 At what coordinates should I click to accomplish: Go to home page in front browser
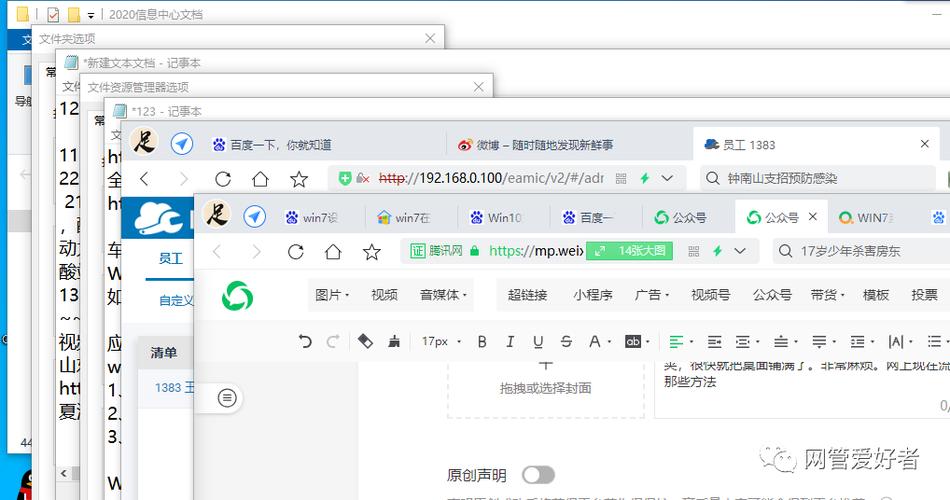coord(333,252)
